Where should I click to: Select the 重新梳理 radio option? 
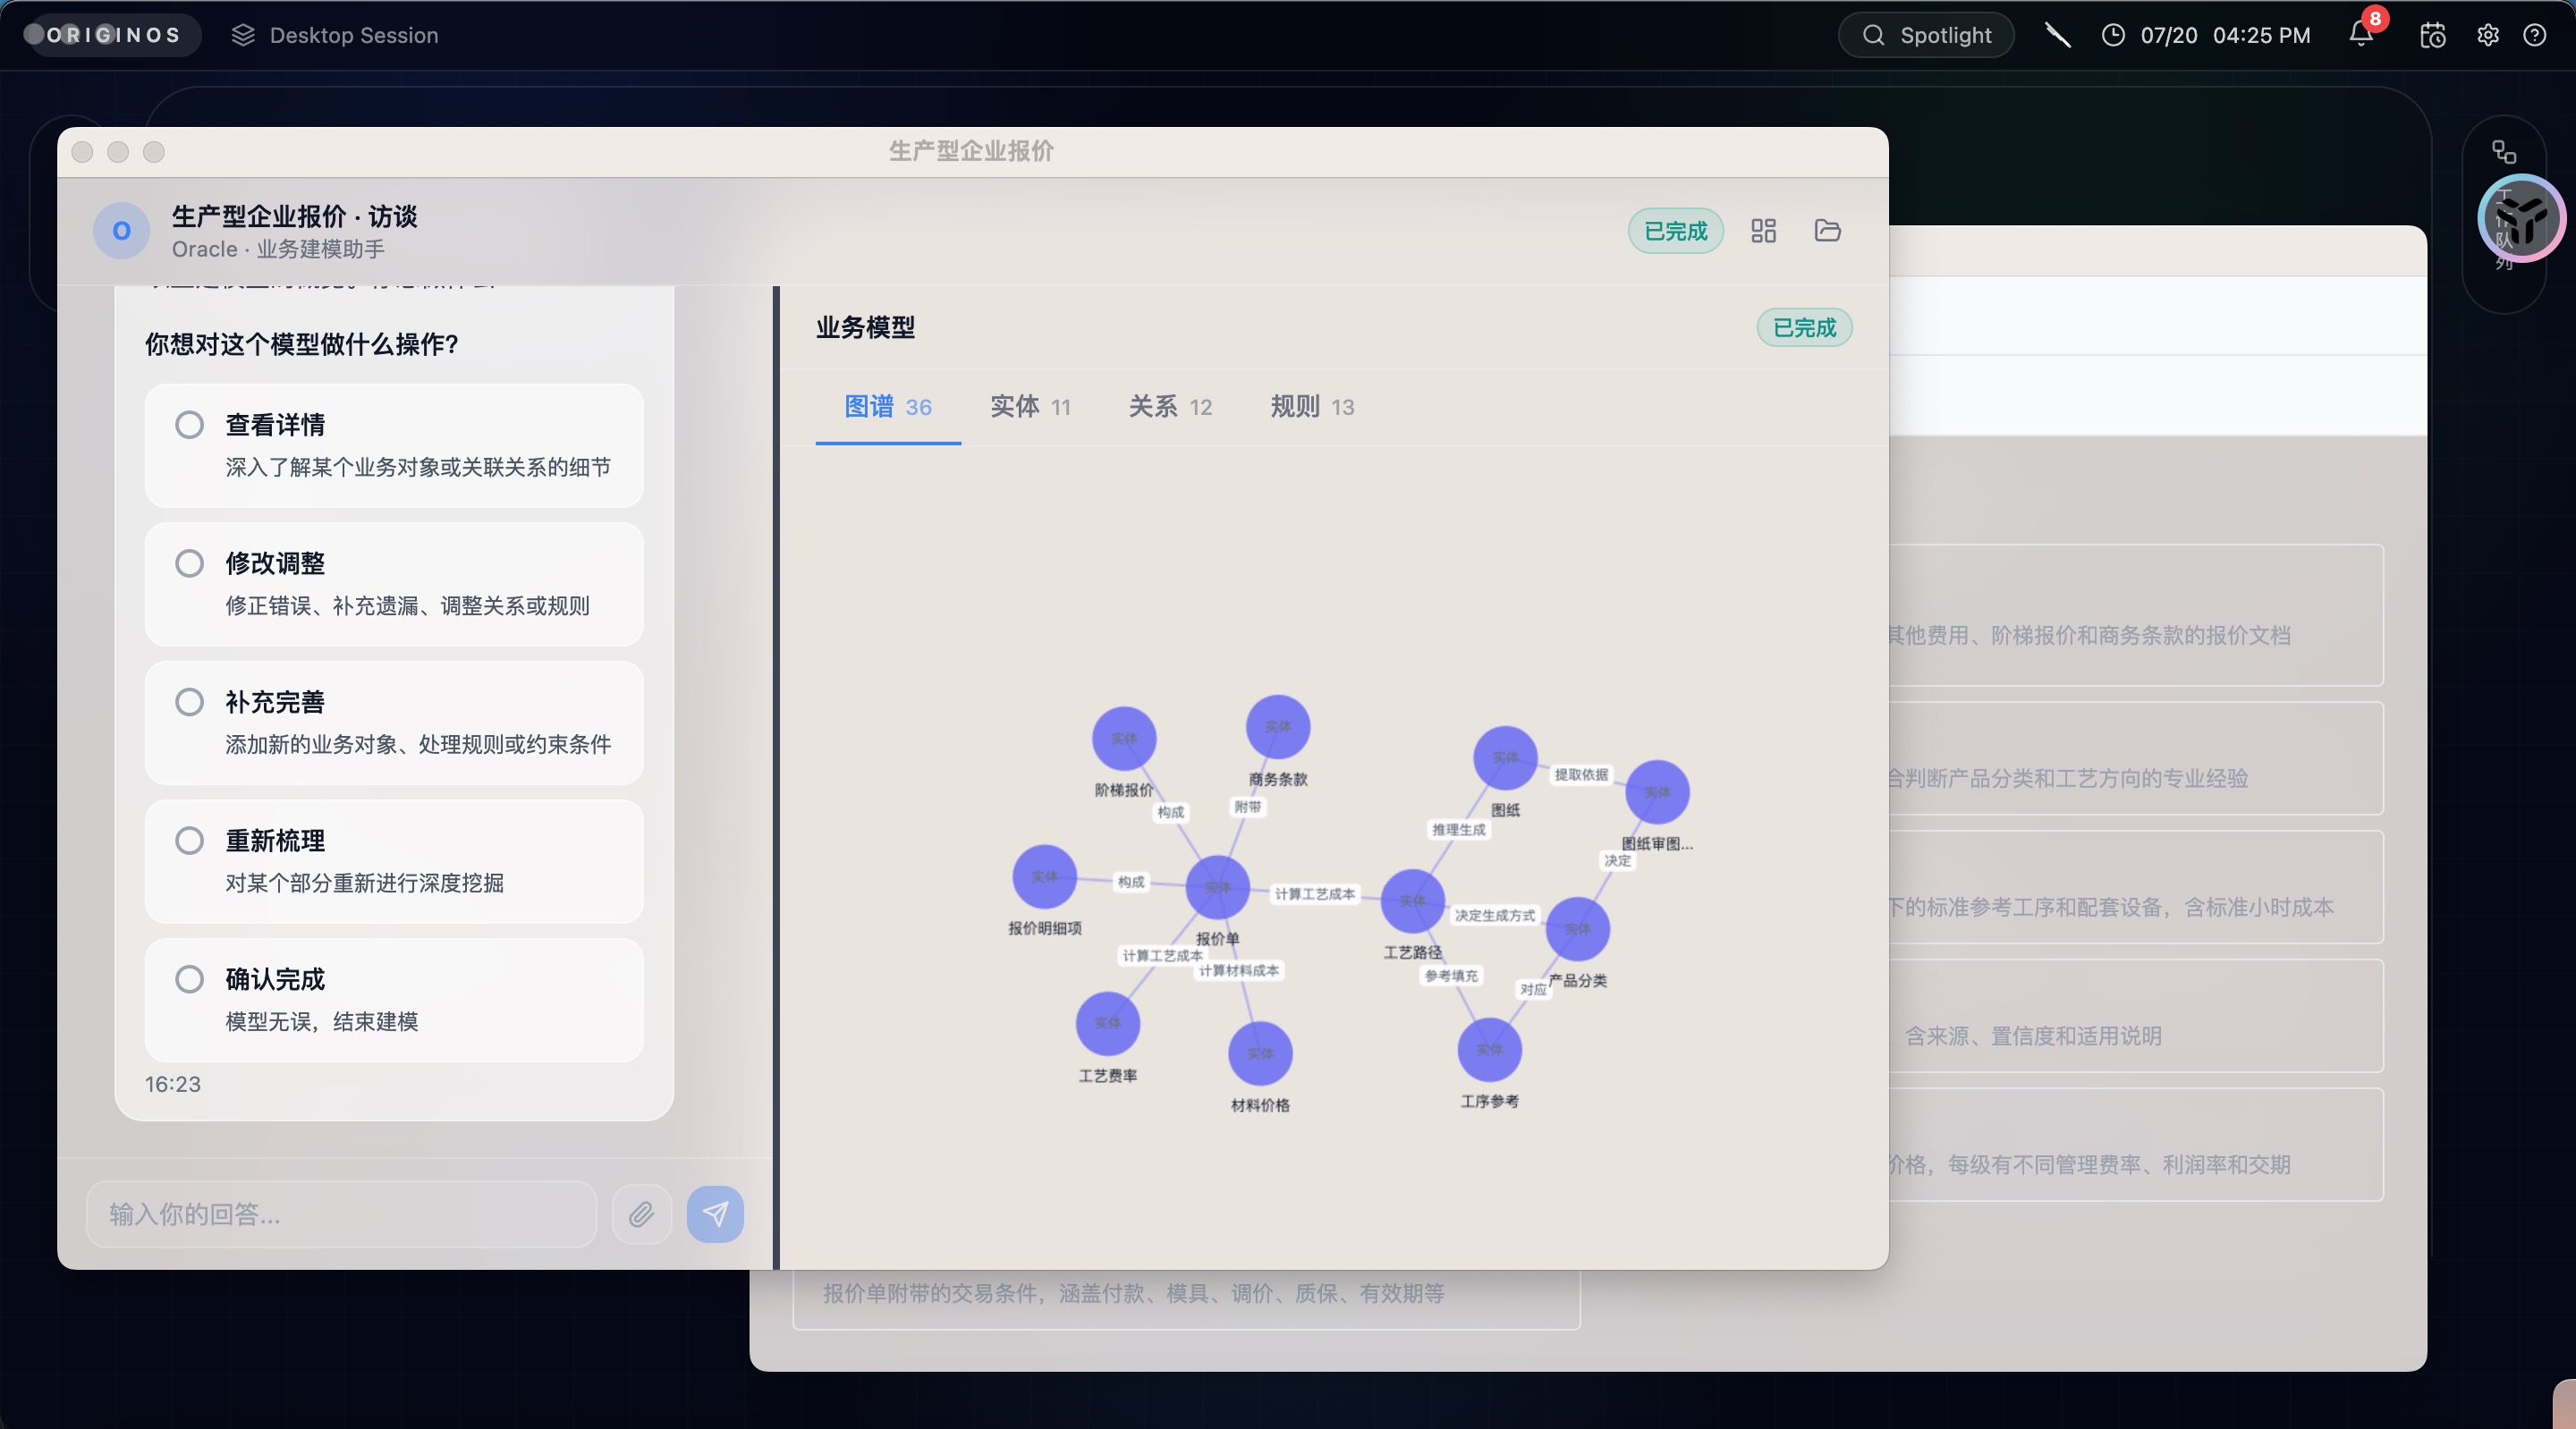pos(189,841)
